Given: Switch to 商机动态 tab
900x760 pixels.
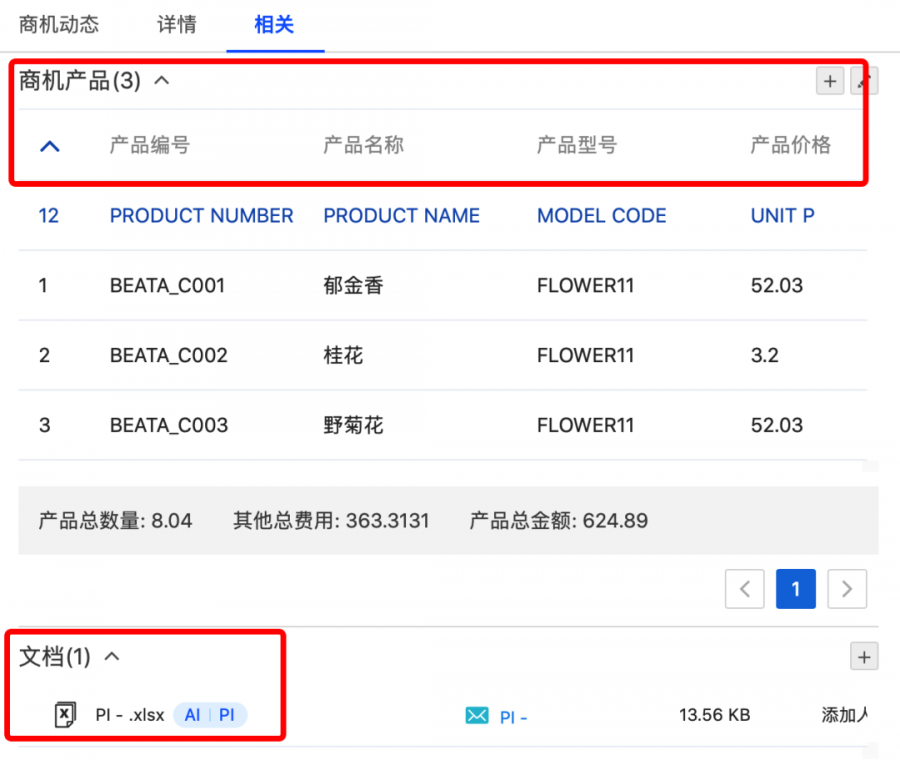Looking at the screenshot, I should [x=59, y=25].
